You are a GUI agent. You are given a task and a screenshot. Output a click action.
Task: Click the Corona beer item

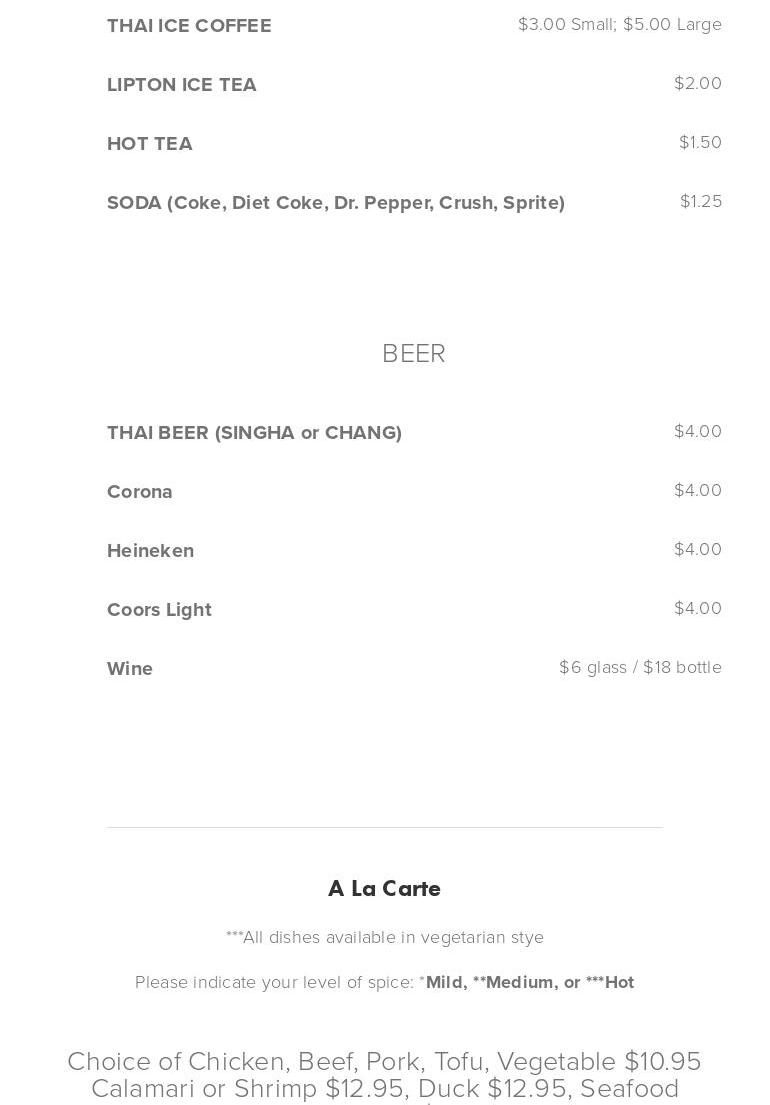click(139, 492)
